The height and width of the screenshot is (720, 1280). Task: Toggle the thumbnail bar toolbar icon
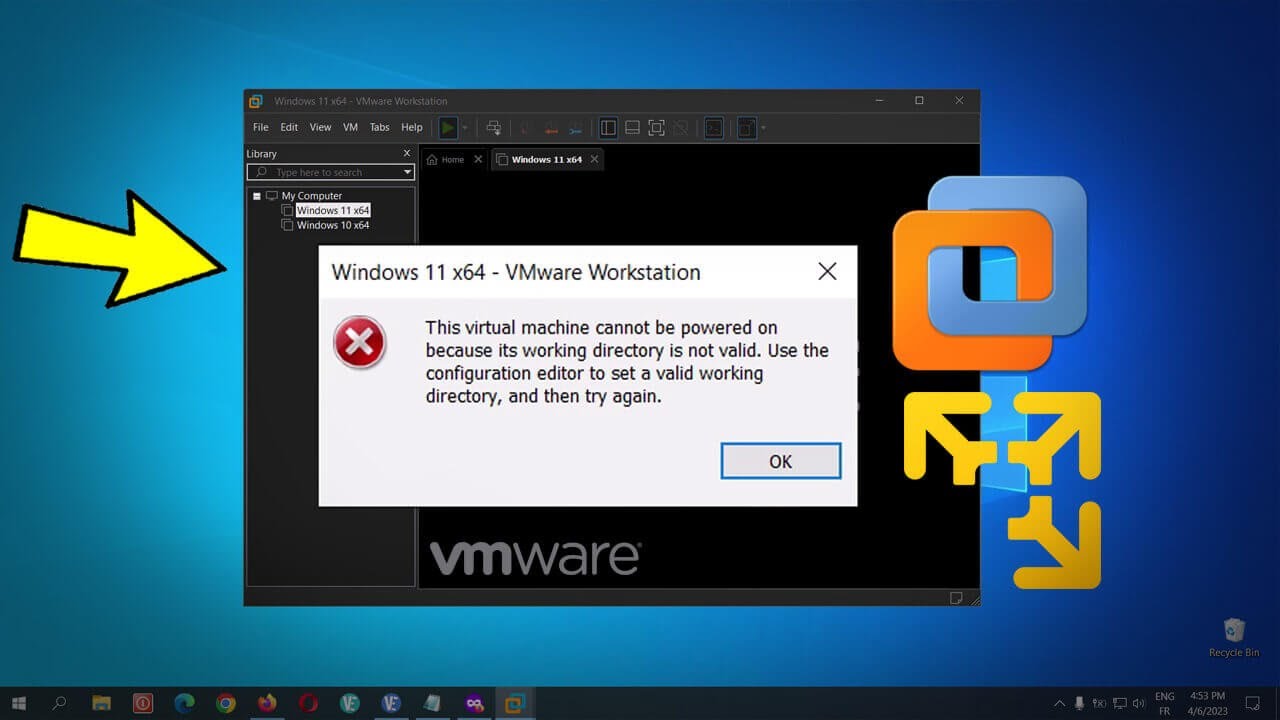632,128
